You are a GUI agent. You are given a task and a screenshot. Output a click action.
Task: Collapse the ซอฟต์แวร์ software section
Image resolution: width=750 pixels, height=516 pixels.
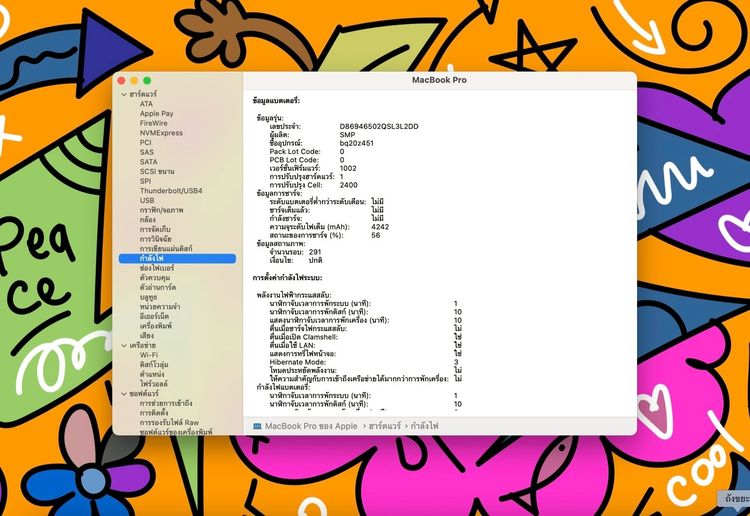pyautogui.click(x=123, y=394)
